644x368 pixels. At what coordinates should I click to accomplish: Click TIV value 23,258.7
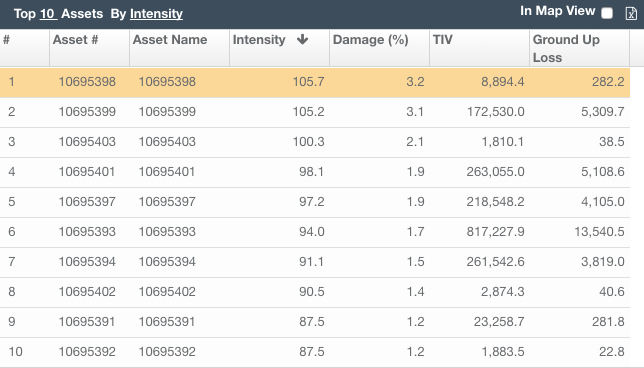(x=499, y=322)
